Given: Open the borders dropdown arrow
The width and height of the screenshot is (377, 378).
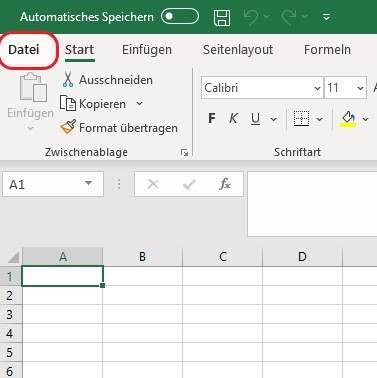Looking at the screenshot, I should (x=319, y=119).
